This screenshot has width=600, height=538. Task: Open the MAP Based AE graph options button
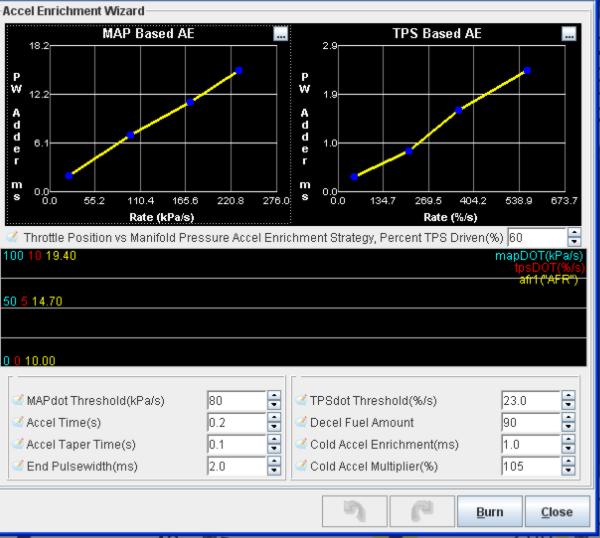coord(280,33)
